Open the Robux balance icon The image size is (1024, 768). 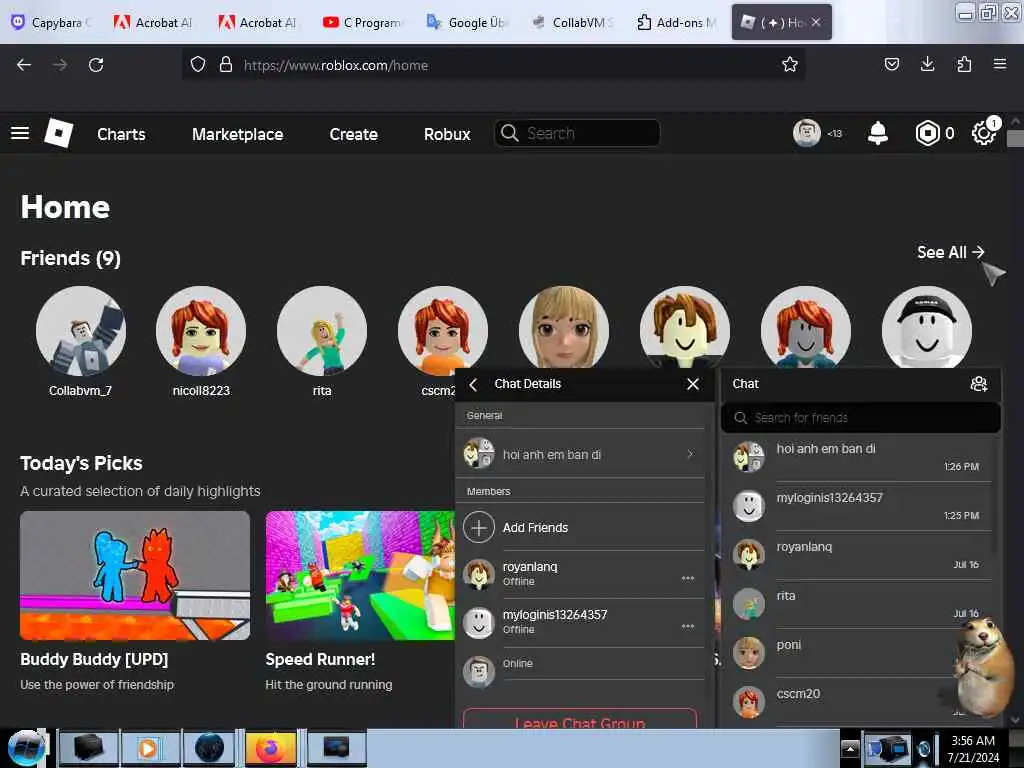click(927, 133)
